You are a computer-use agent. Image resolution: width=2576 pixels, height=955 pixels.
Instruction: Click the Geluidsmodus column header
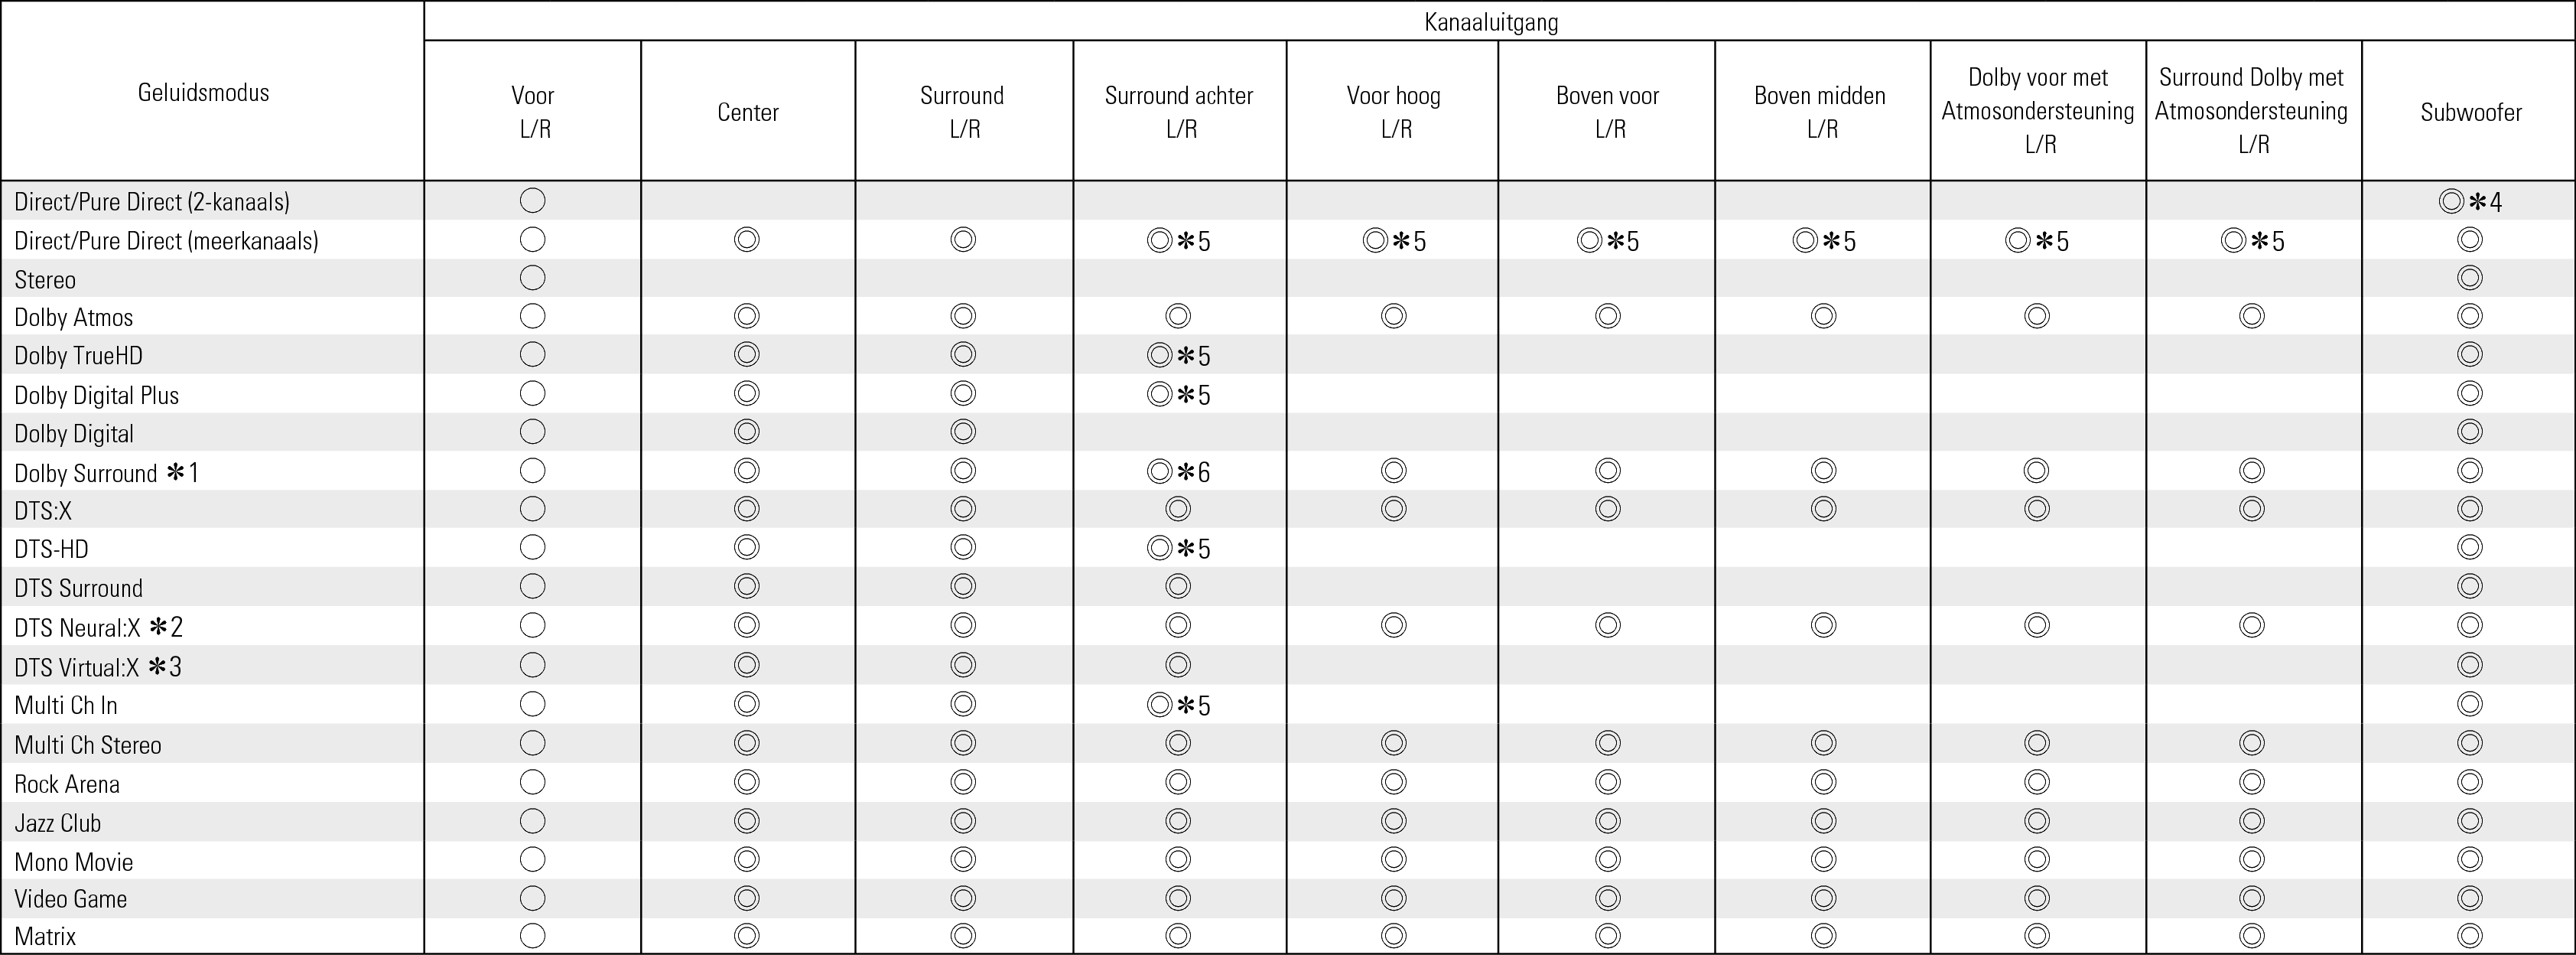[204, 93]
